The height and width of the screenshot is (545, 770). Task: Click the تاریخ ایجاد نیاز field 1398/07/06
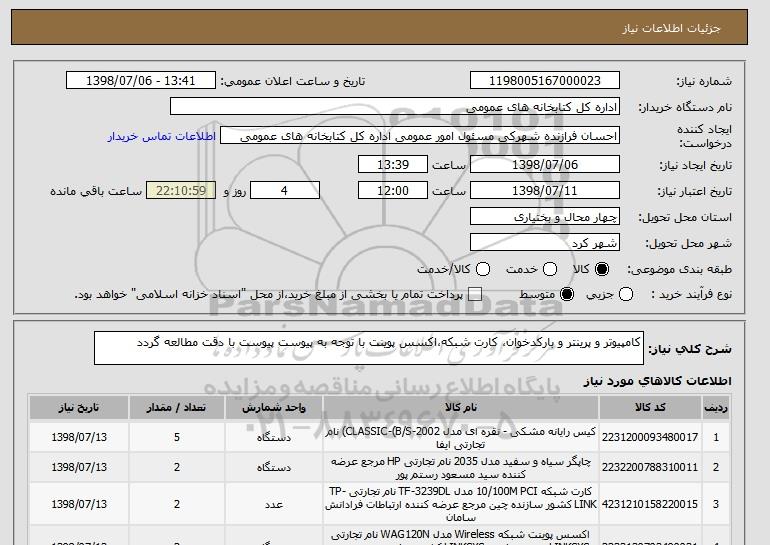(x=545, y=164)
